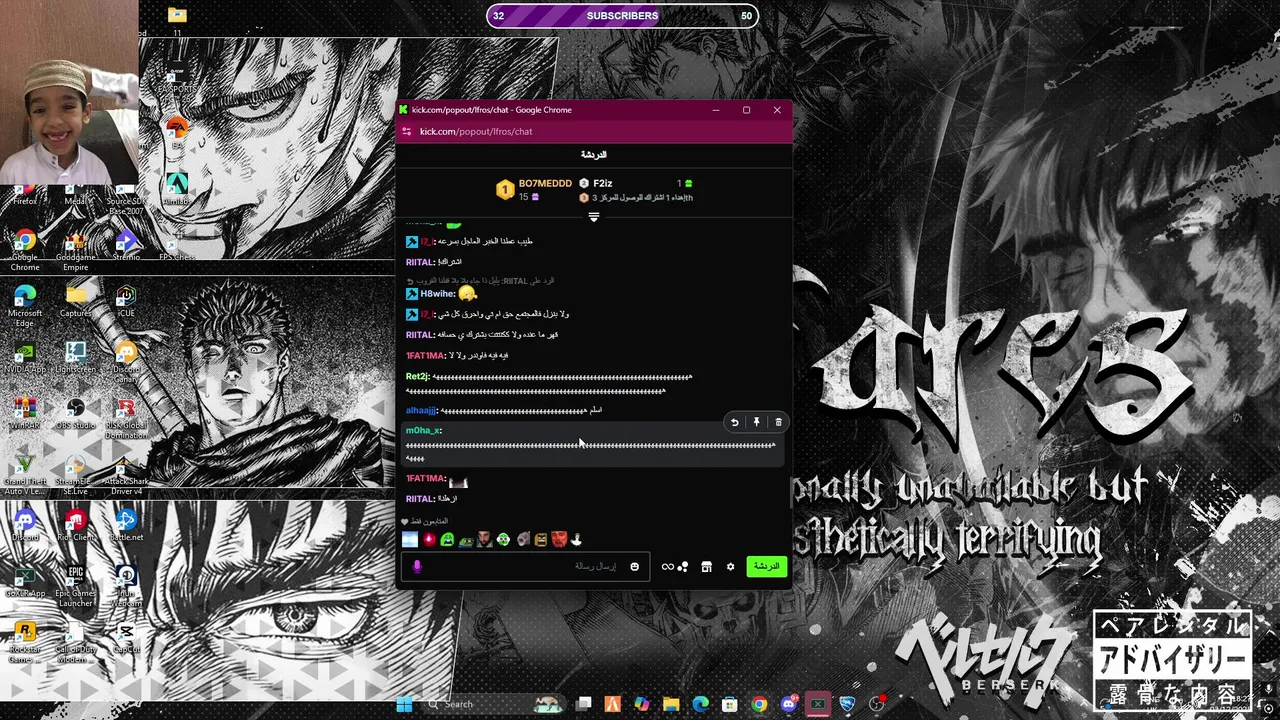The image size is (1280, 720).
Task: Open Microsoft Edge desktop shortcut
Action: [x=25, y=306]
